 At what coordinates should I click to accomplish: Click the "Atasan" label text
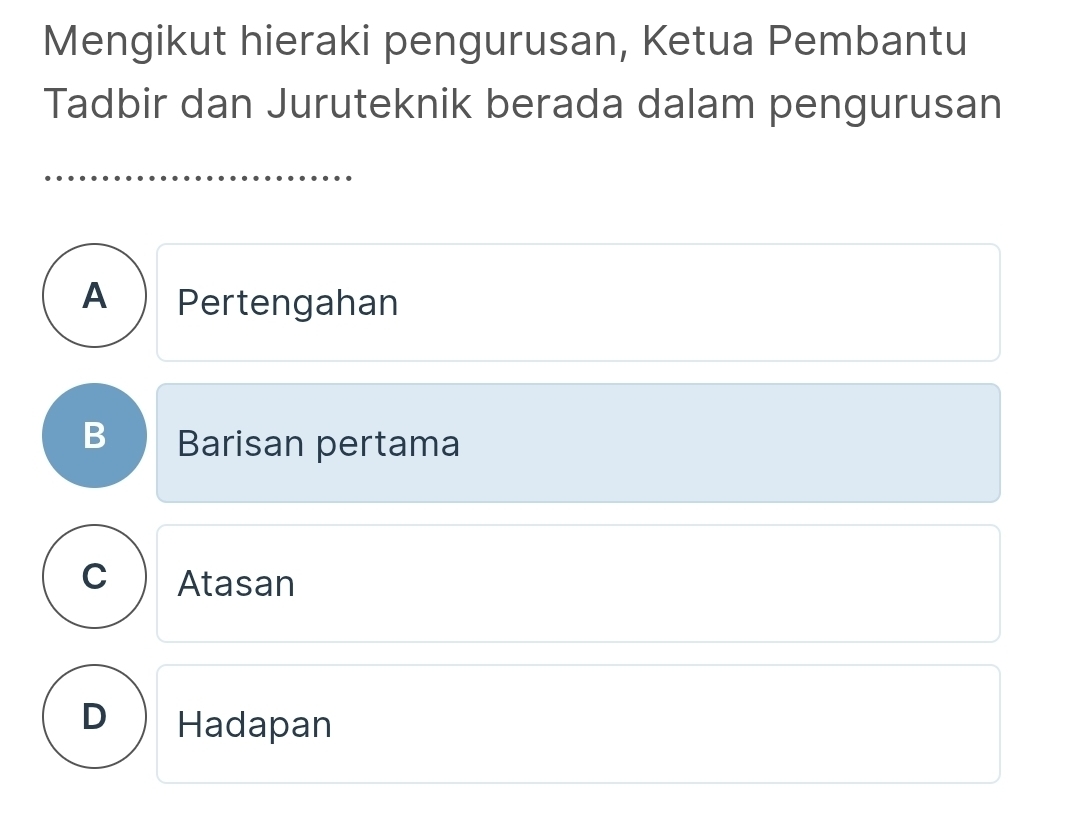236,584
